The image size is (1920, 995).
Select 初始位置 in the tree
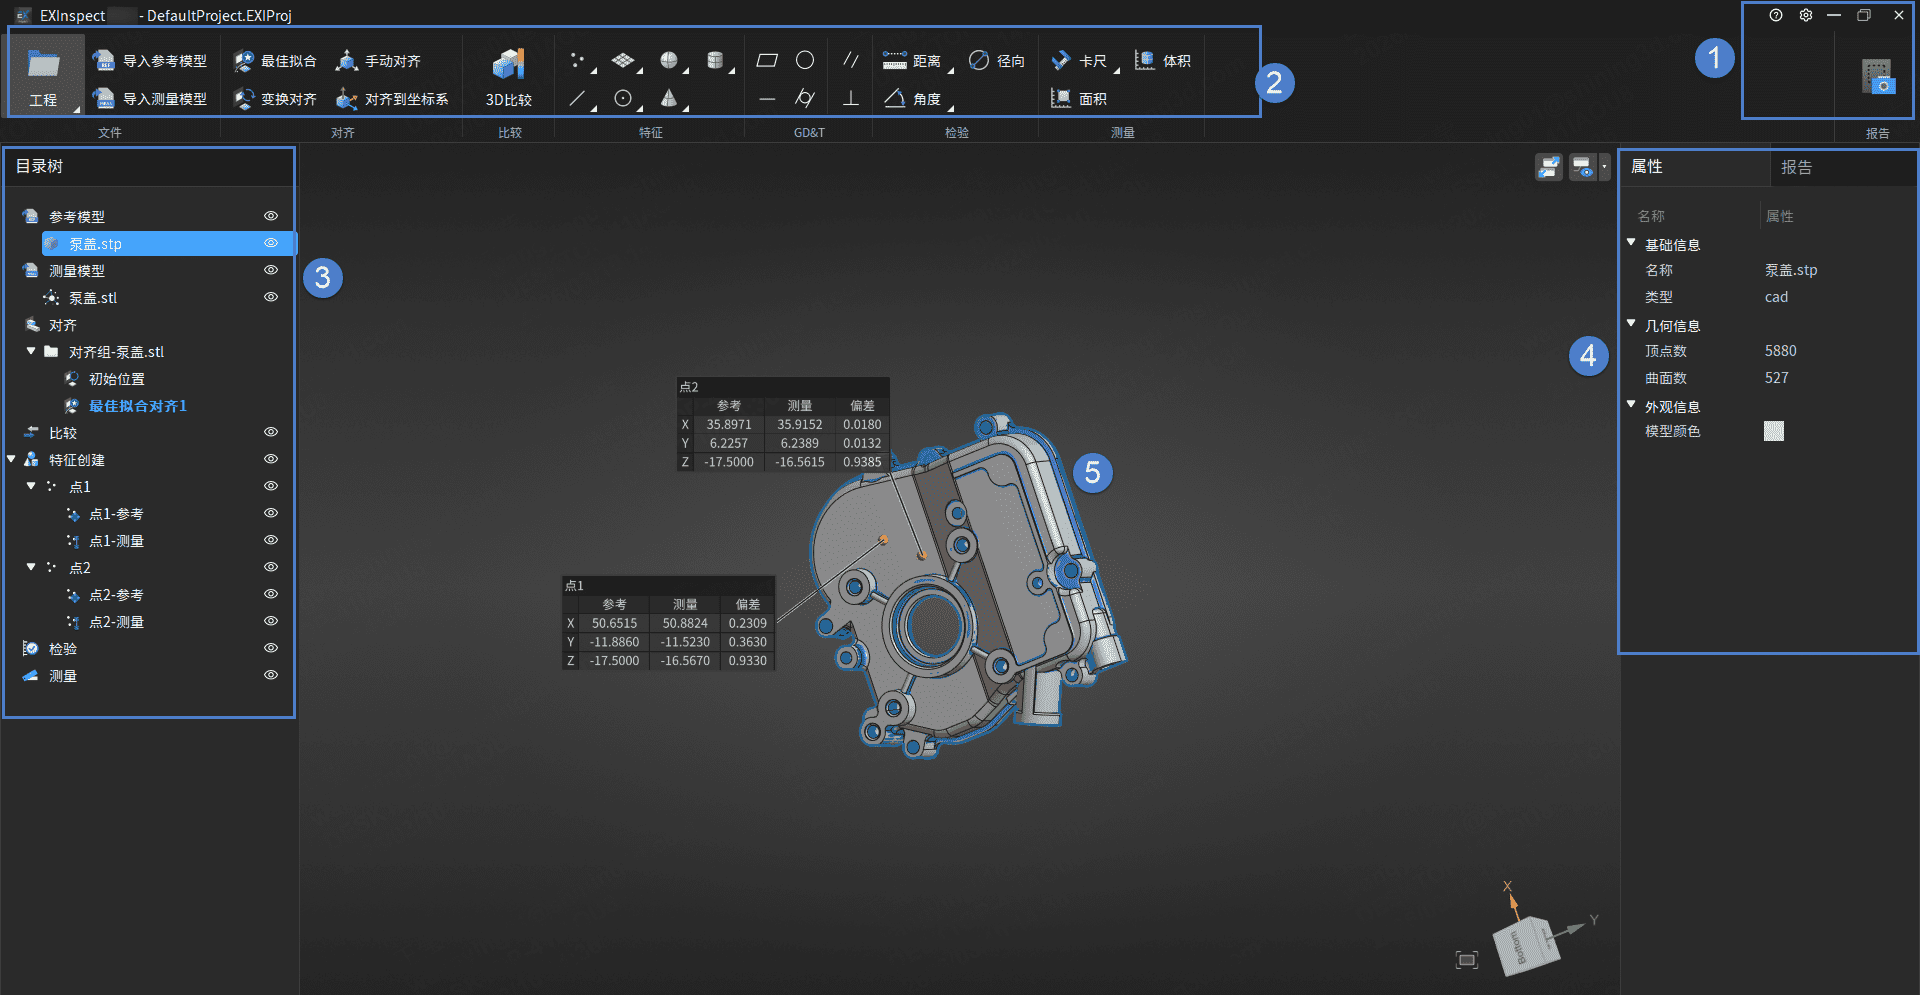coord(117,379)
